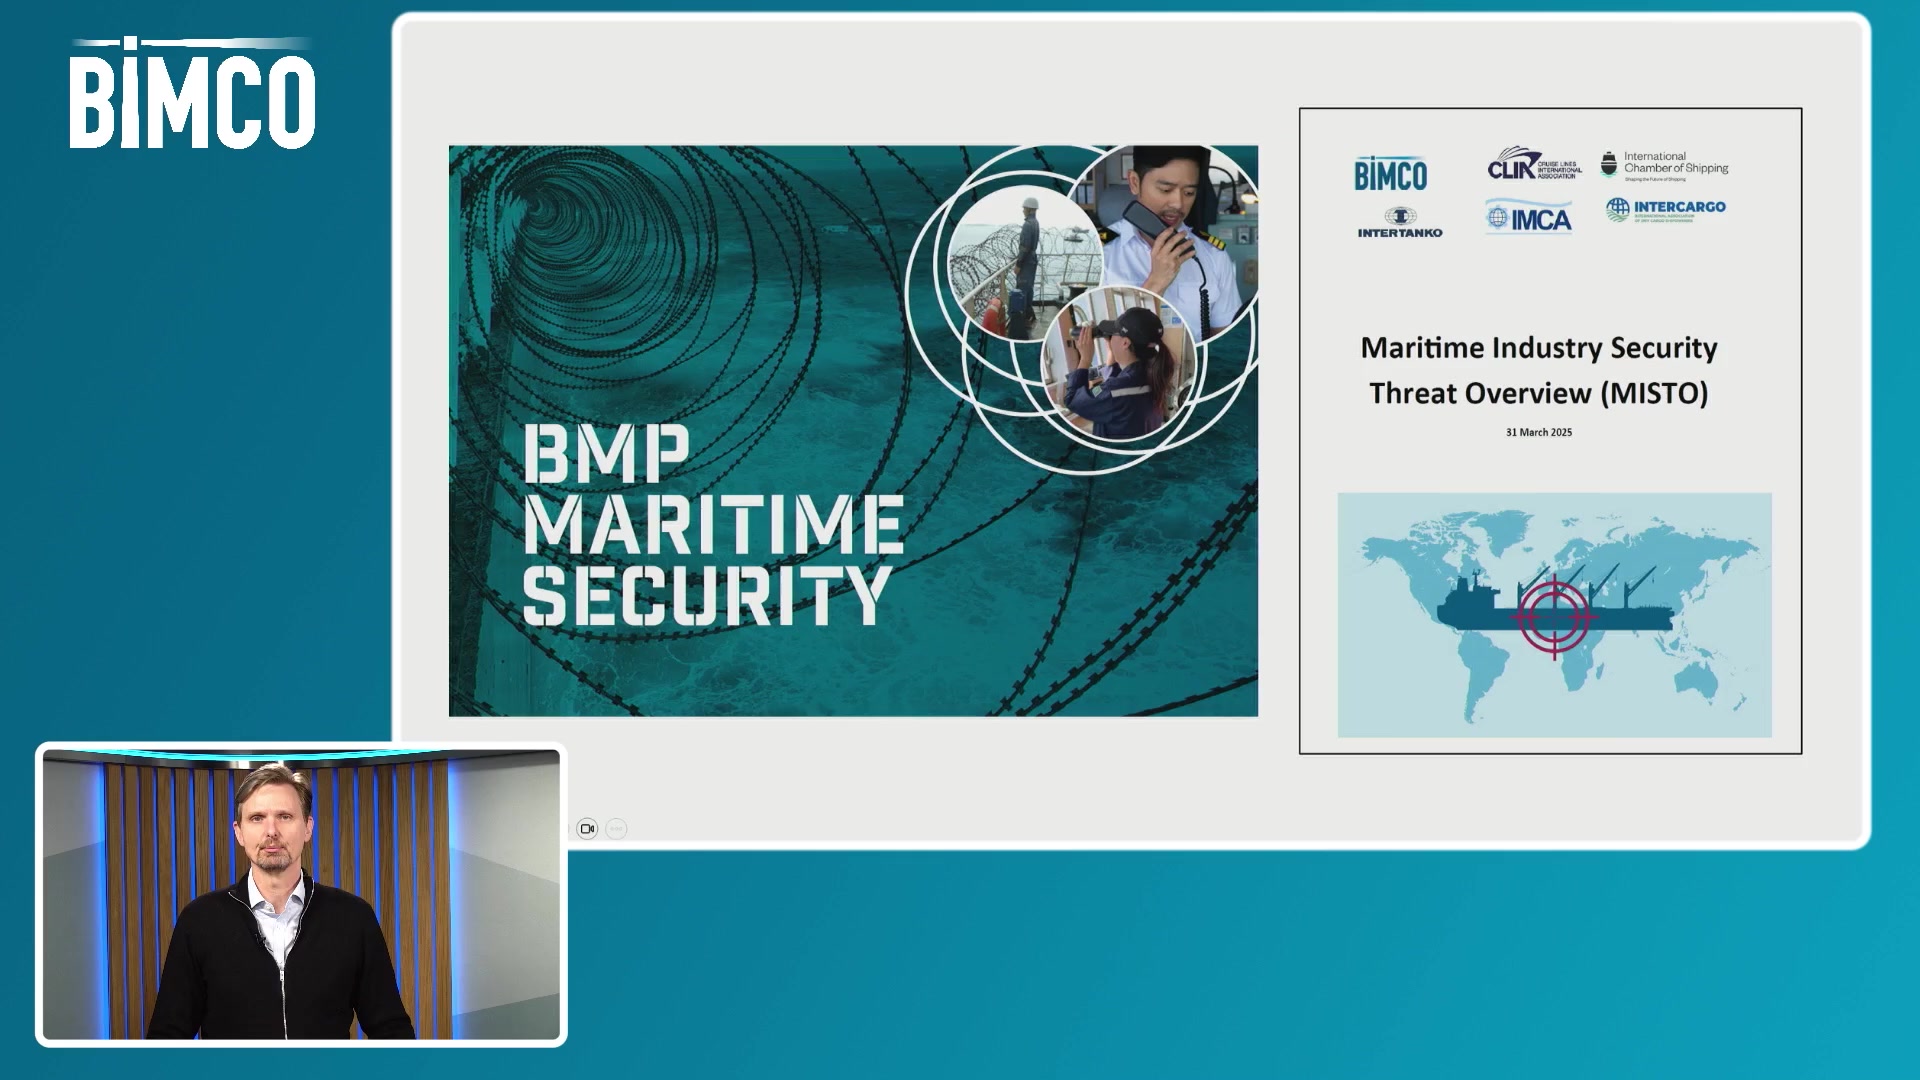Click the Maritime Industry Security Threat Overview title

1538,370
